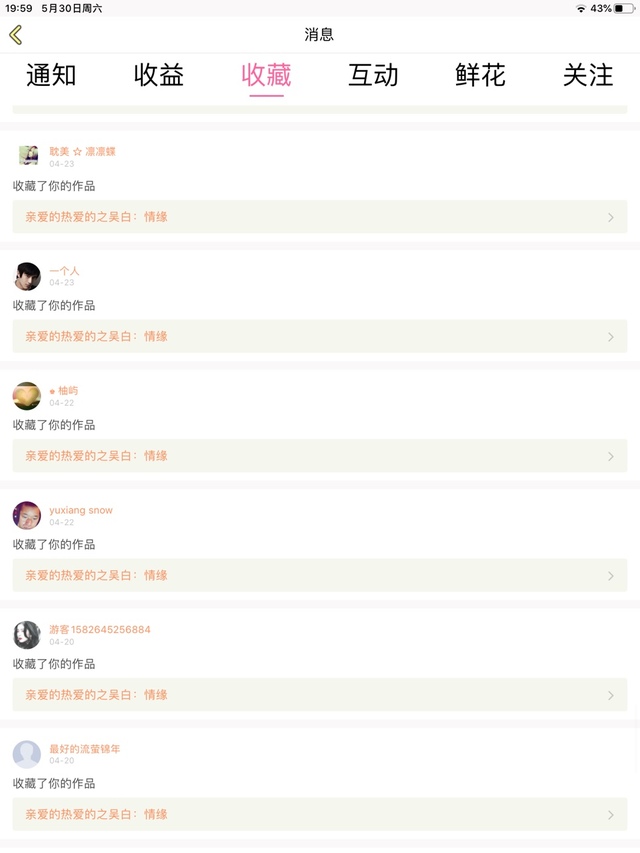Open avatar of 游客1582645256884

tap(27, 635)
